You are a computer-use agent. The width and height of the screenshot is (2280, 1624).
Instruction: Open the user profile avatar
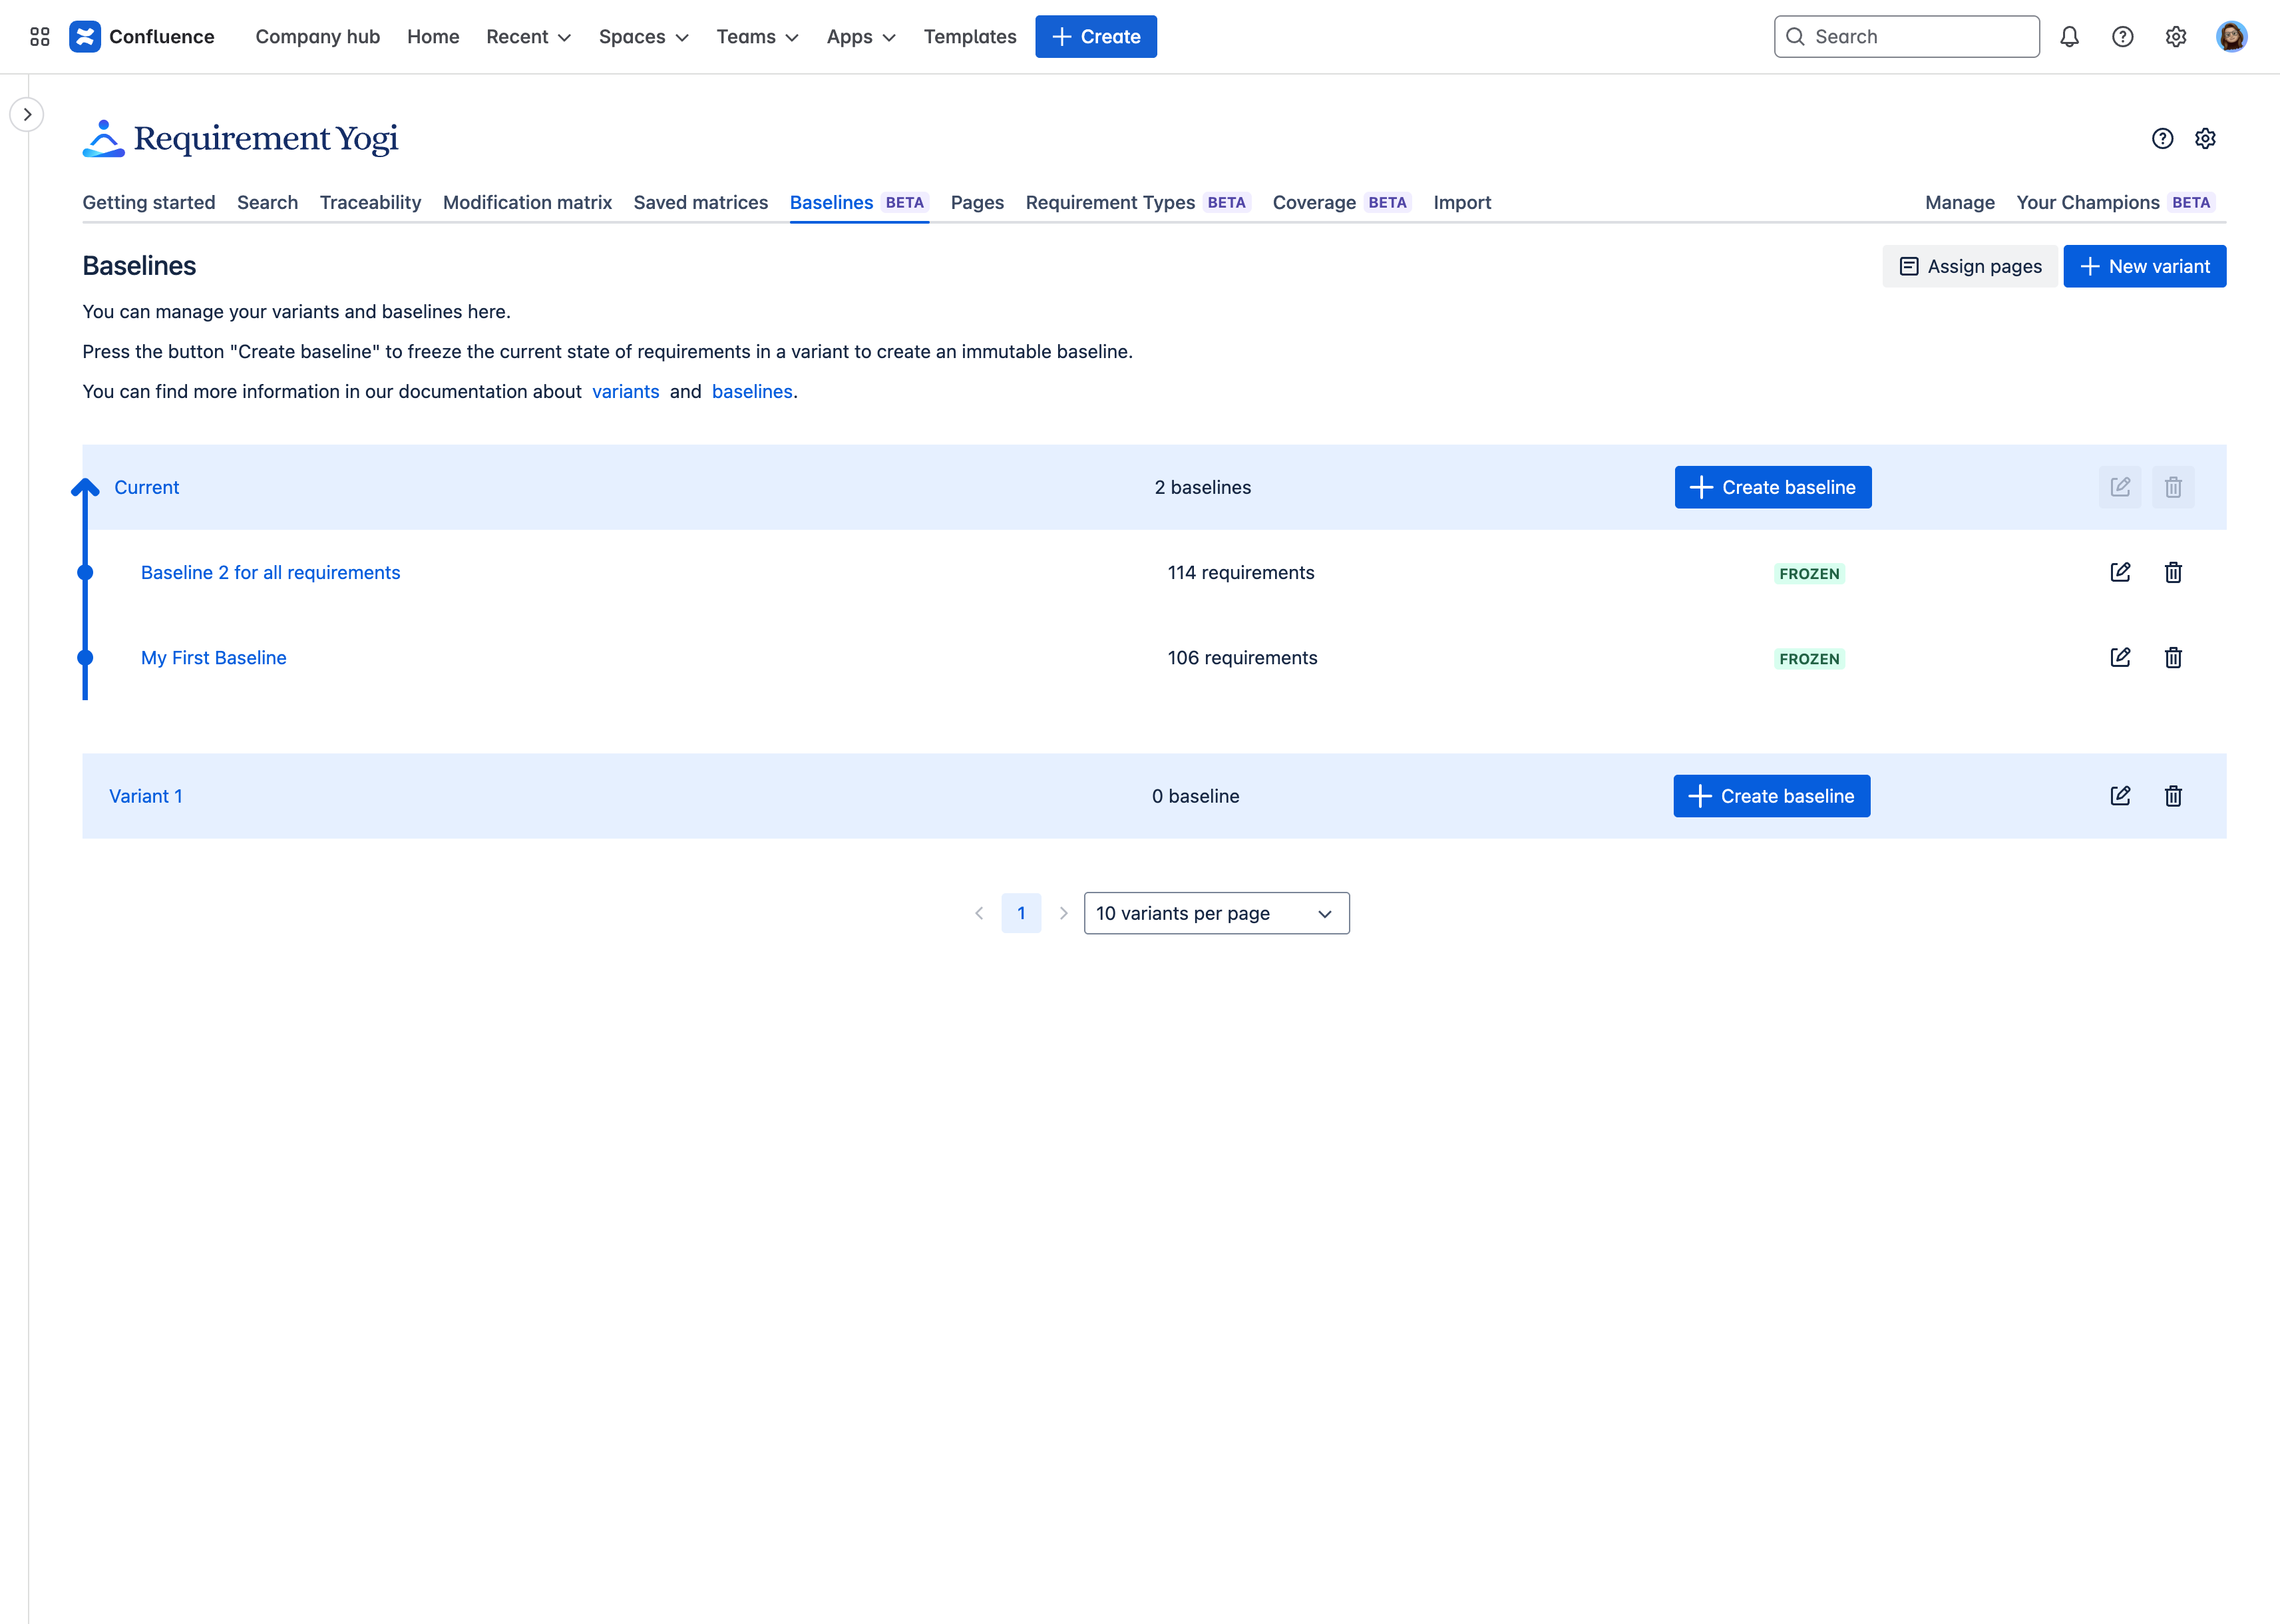(2231, 37)
